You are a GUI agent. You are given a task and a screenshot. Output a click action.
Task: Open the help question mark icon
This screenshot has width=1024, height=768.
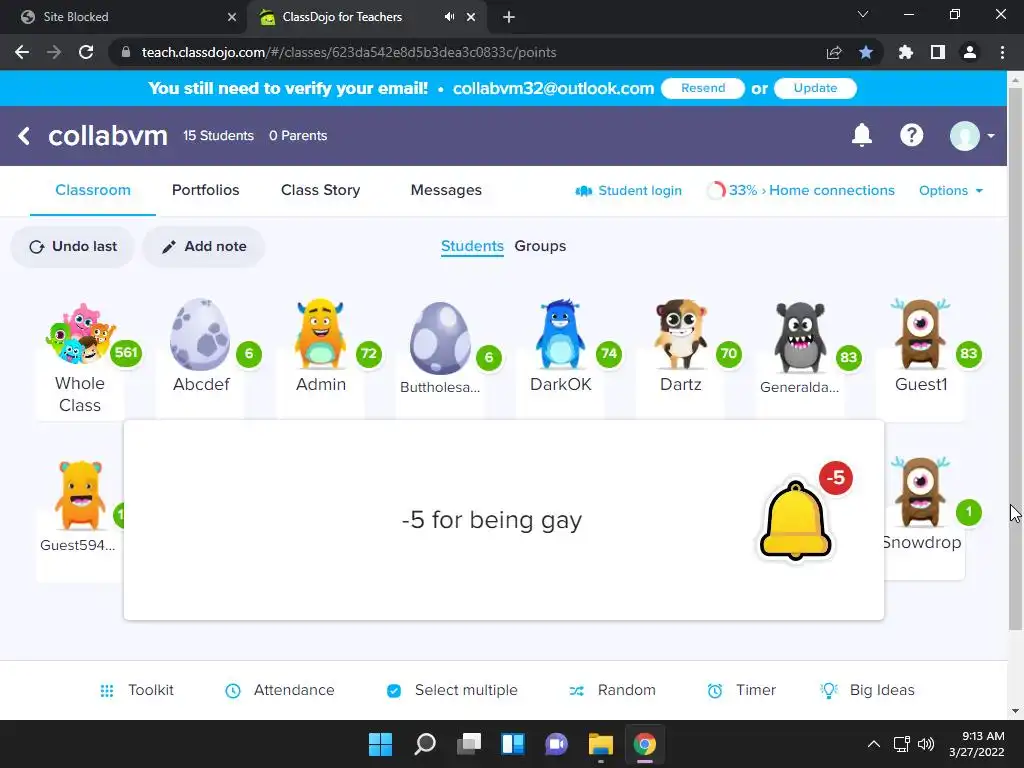tap(912, 135)
